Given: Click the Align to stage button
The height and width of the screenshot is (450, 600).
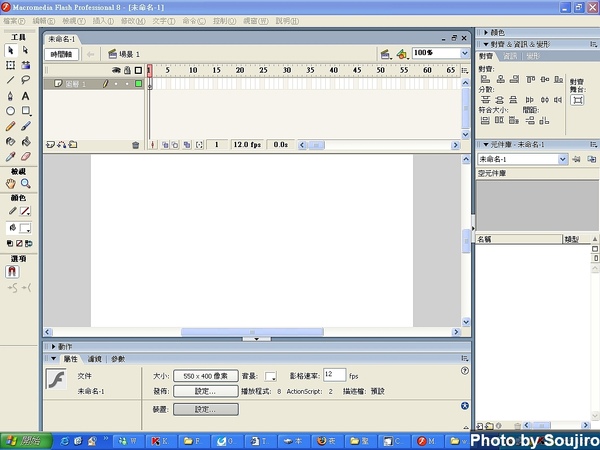Looking at the screenshot, I should (577, 100).
